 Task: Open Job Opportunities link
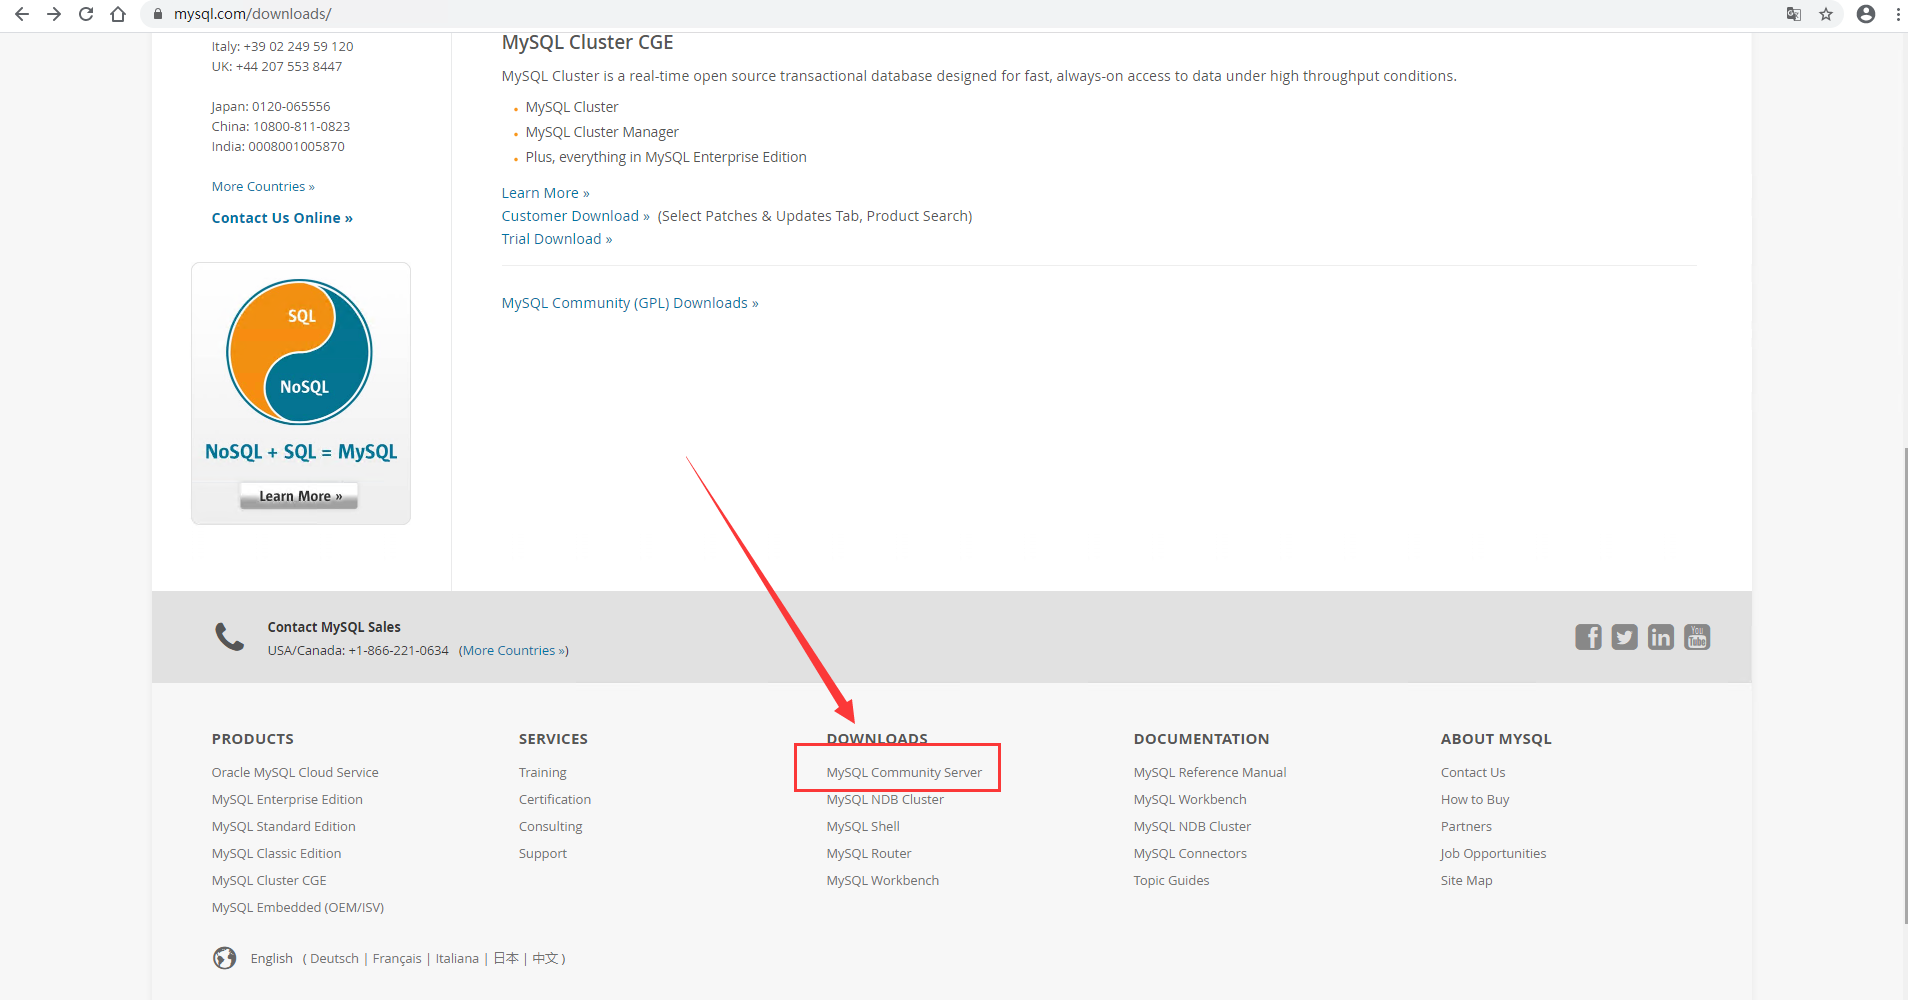(x=1493, y=854)
